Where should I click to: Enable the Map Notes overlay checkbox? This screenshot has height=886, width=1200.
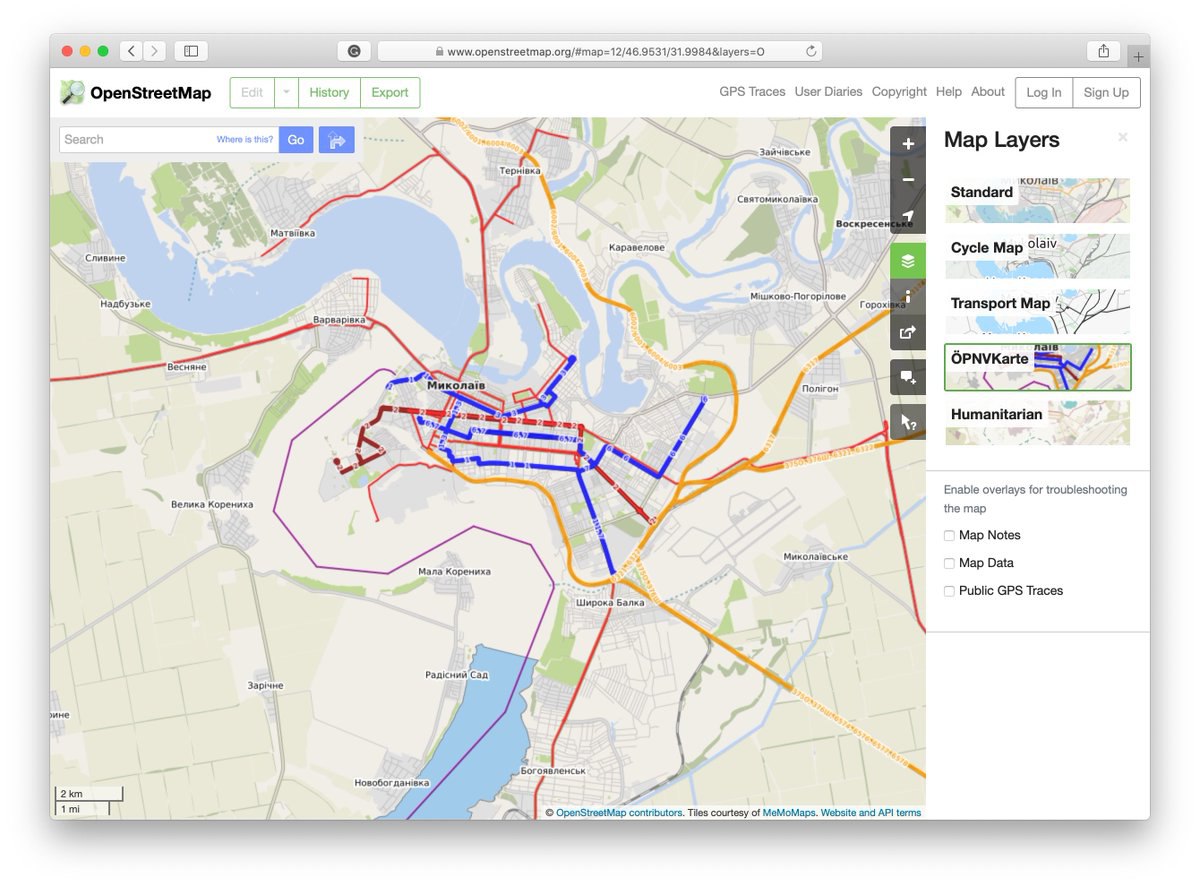click(949, 536)
